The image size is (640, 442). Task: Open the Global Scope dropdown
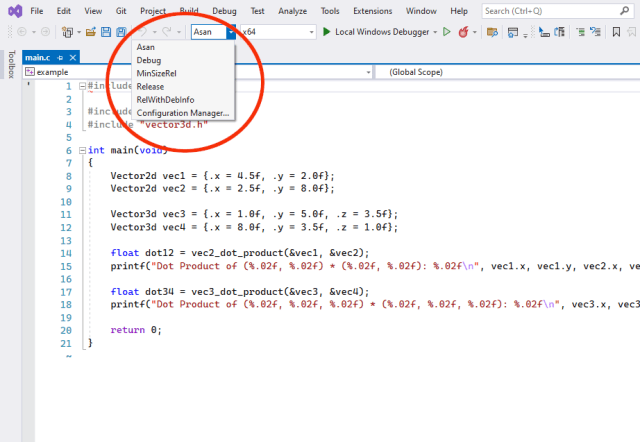click(507, 72)
